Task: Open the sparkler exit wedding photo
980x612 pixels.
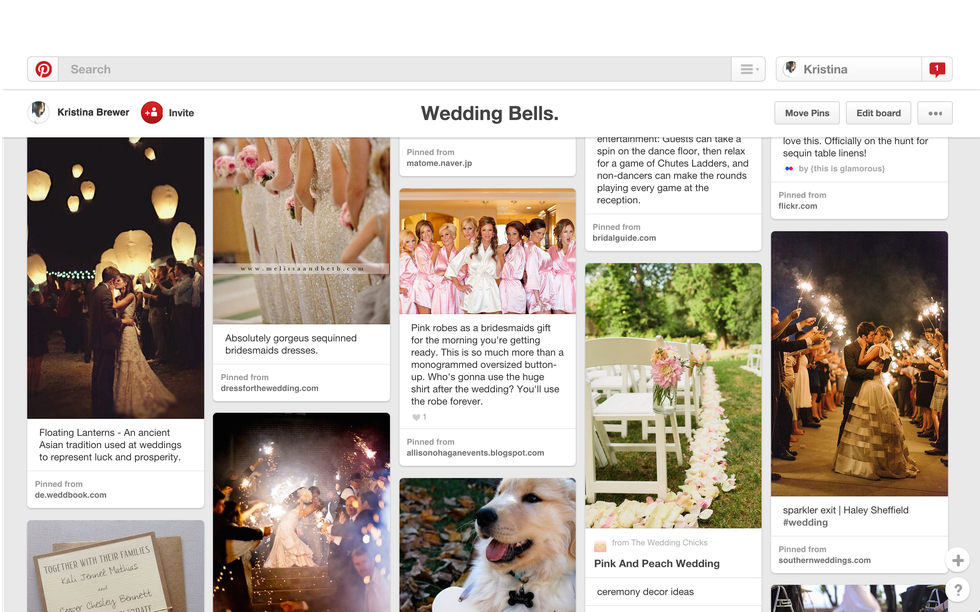Action: [859, 363]
